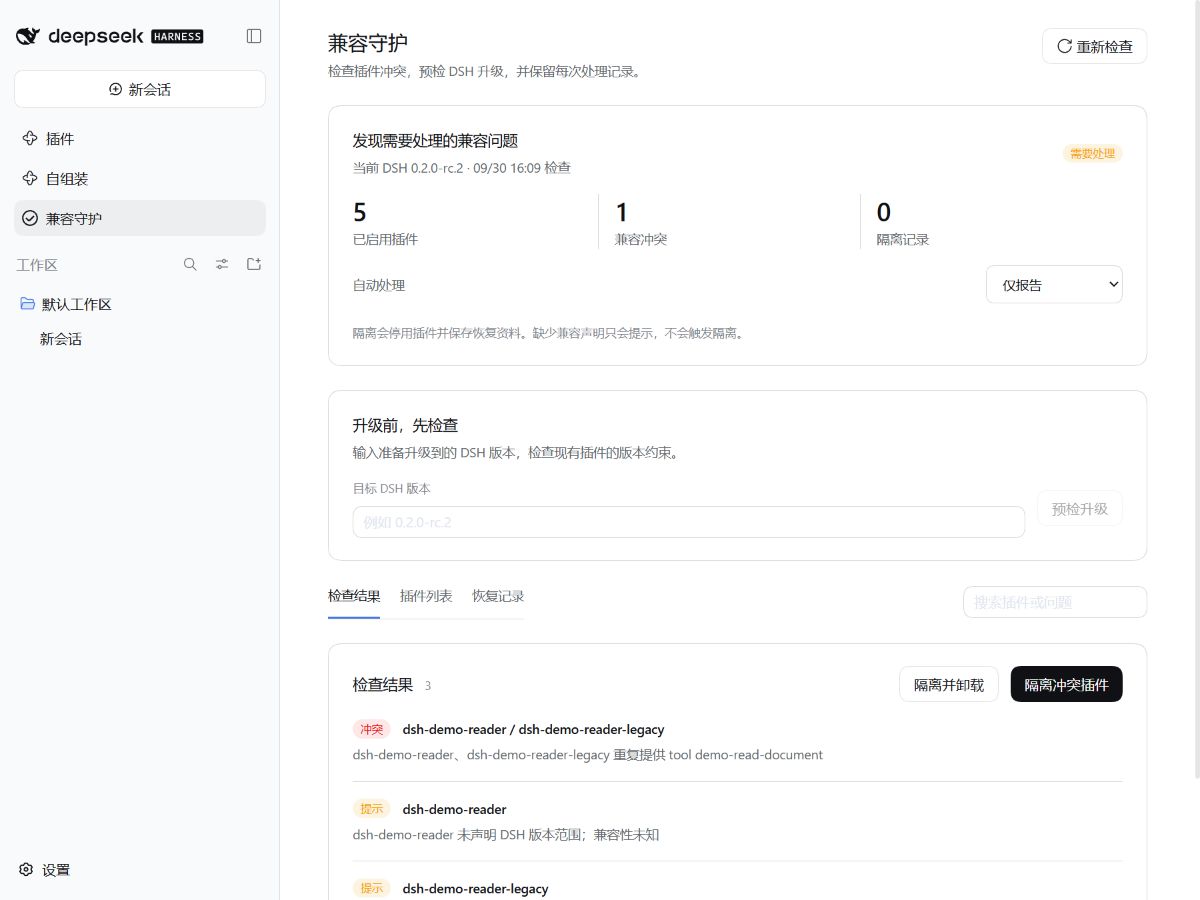Focus the 目标 DSH 版本 input field
Screen dimensions: 1200x900
click(688, 522)
